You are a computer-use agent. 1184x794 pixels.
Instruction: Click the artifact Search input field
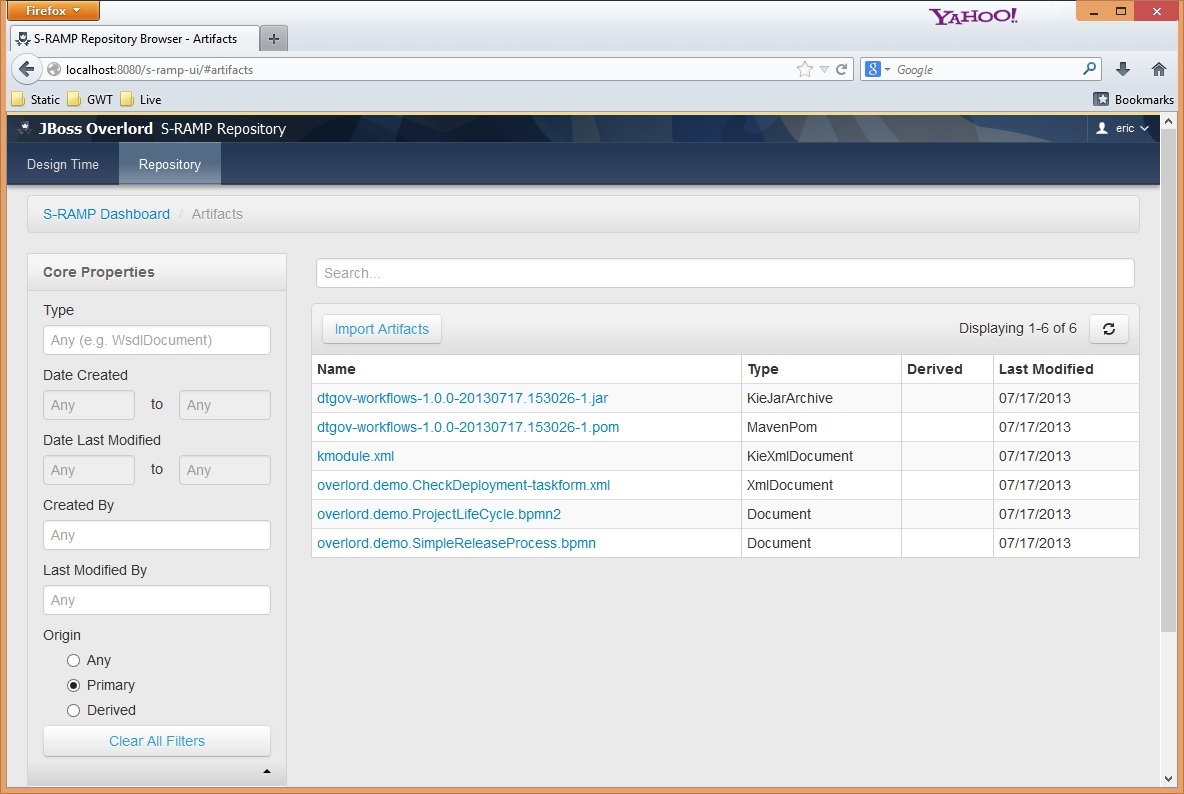[x=725, y=273]
